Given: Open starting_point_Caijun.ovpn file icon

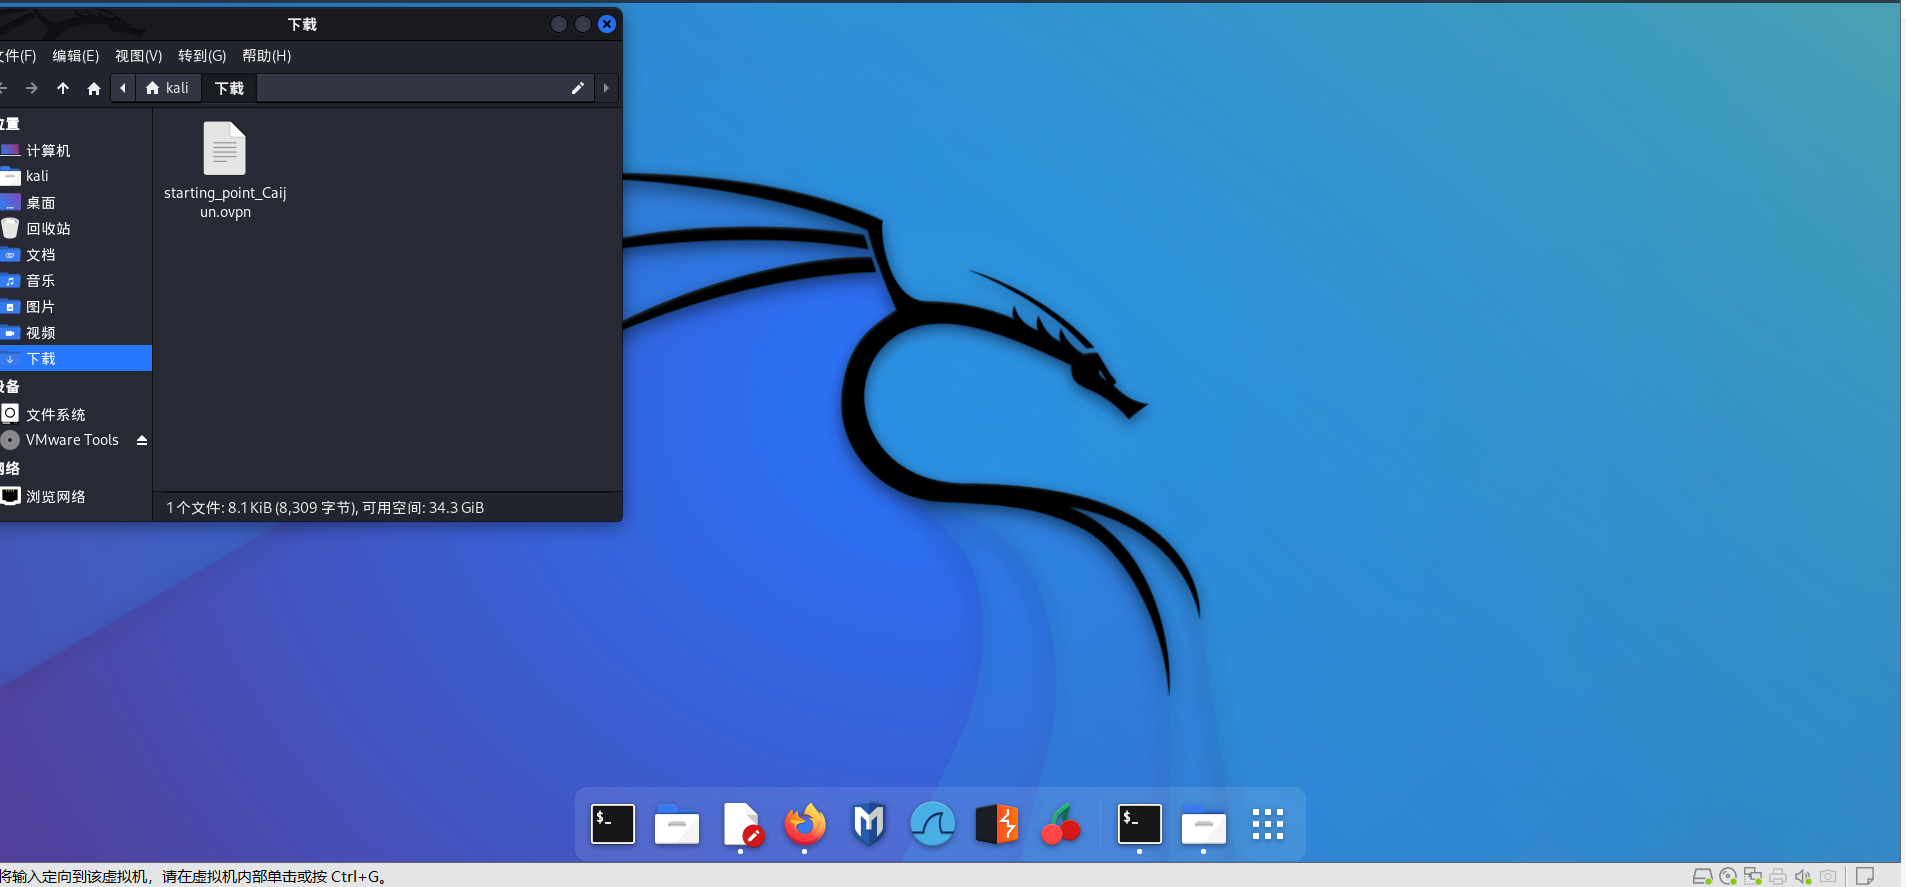Looking at the screenshot, I should tap(225, 148).
